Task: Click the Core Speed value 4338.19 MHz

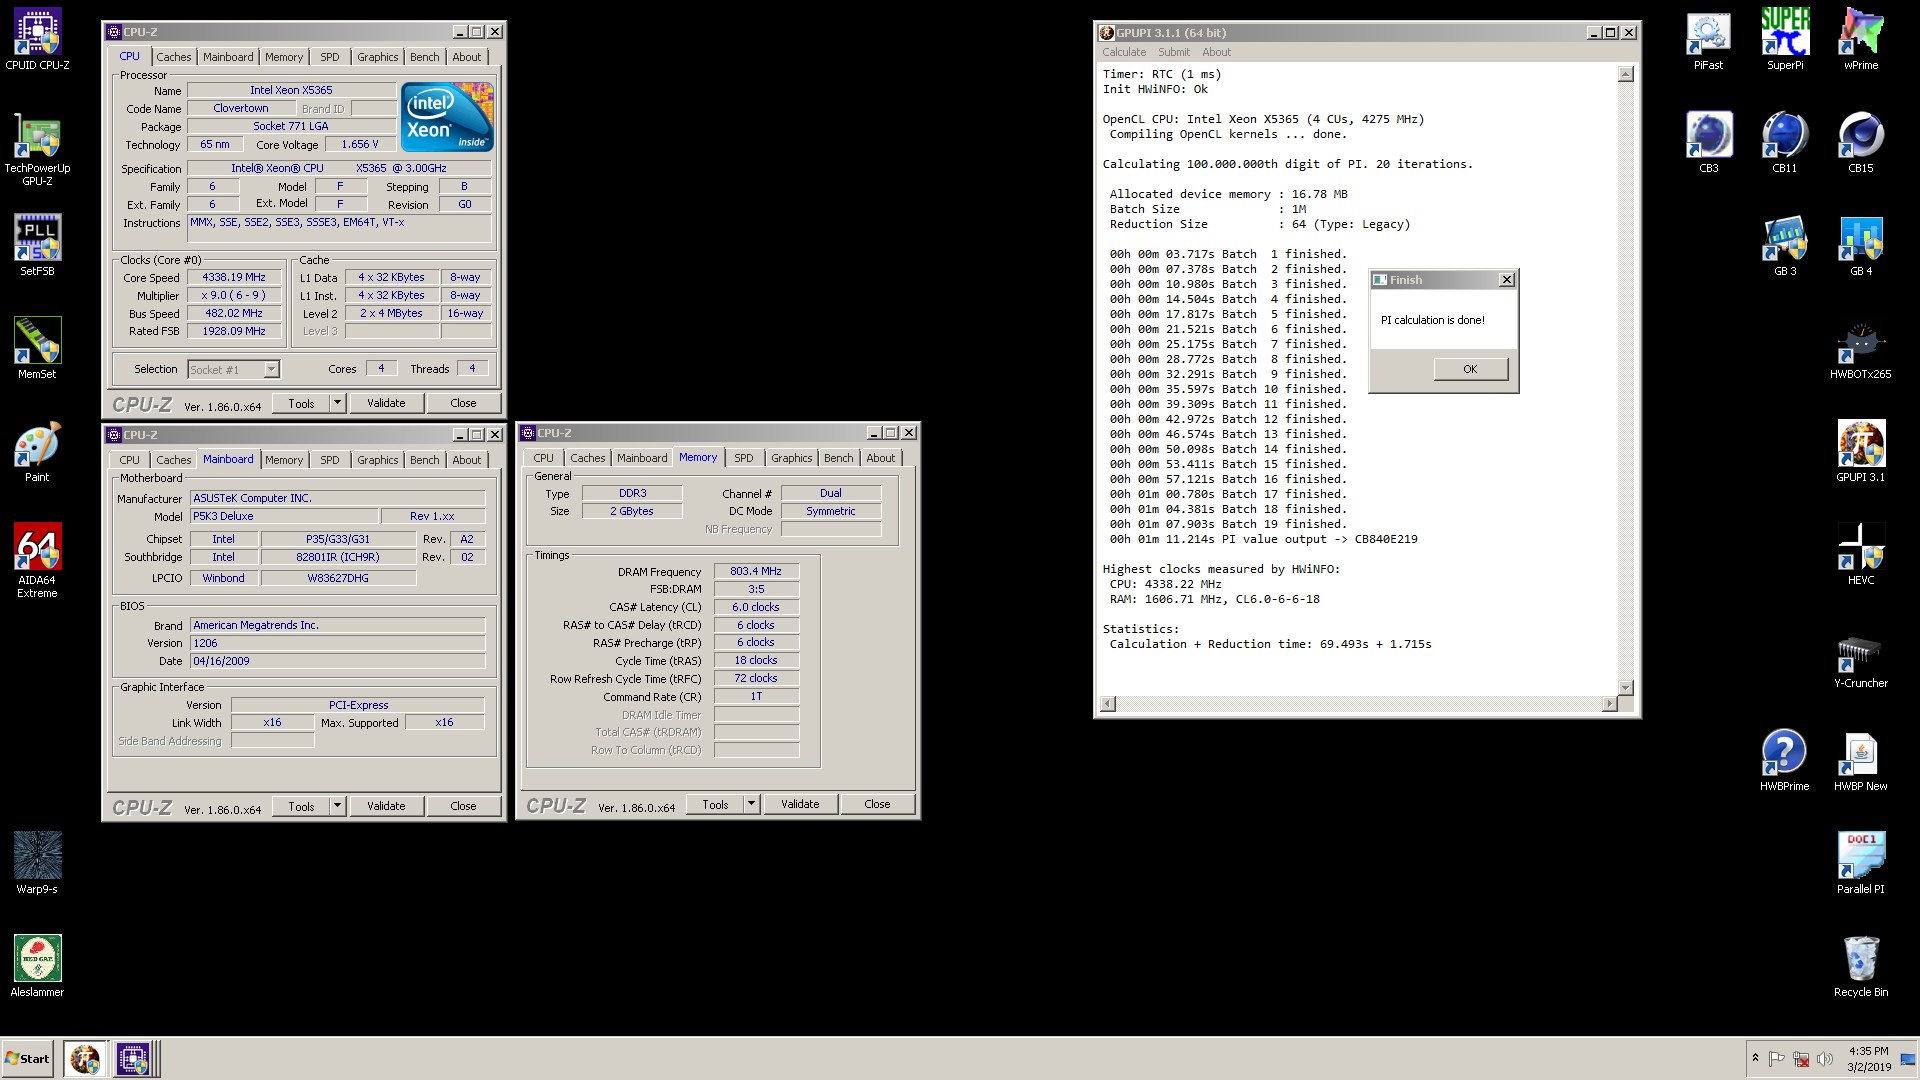Action: (234, 277)
